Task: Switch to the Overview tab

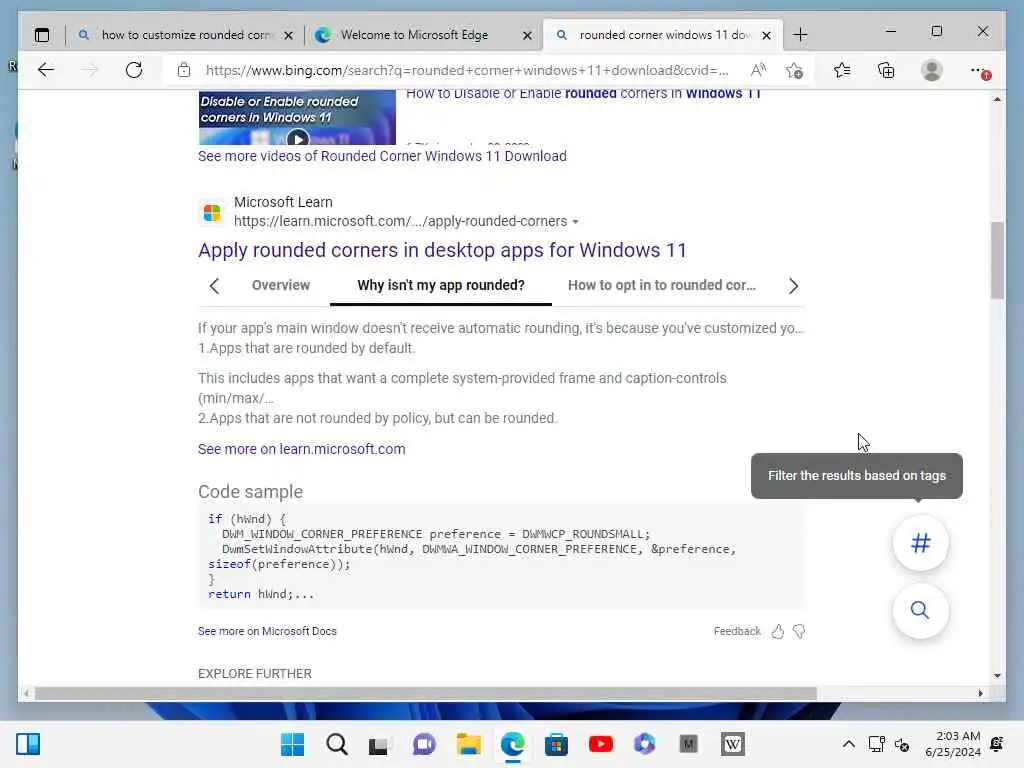Action: [281, 285]
